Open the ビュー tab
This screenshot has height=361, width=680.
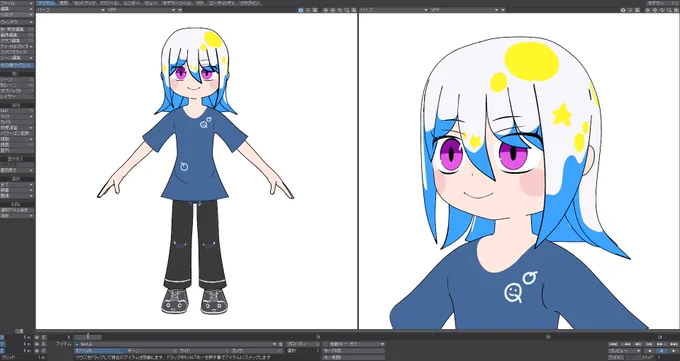(150, 3)
